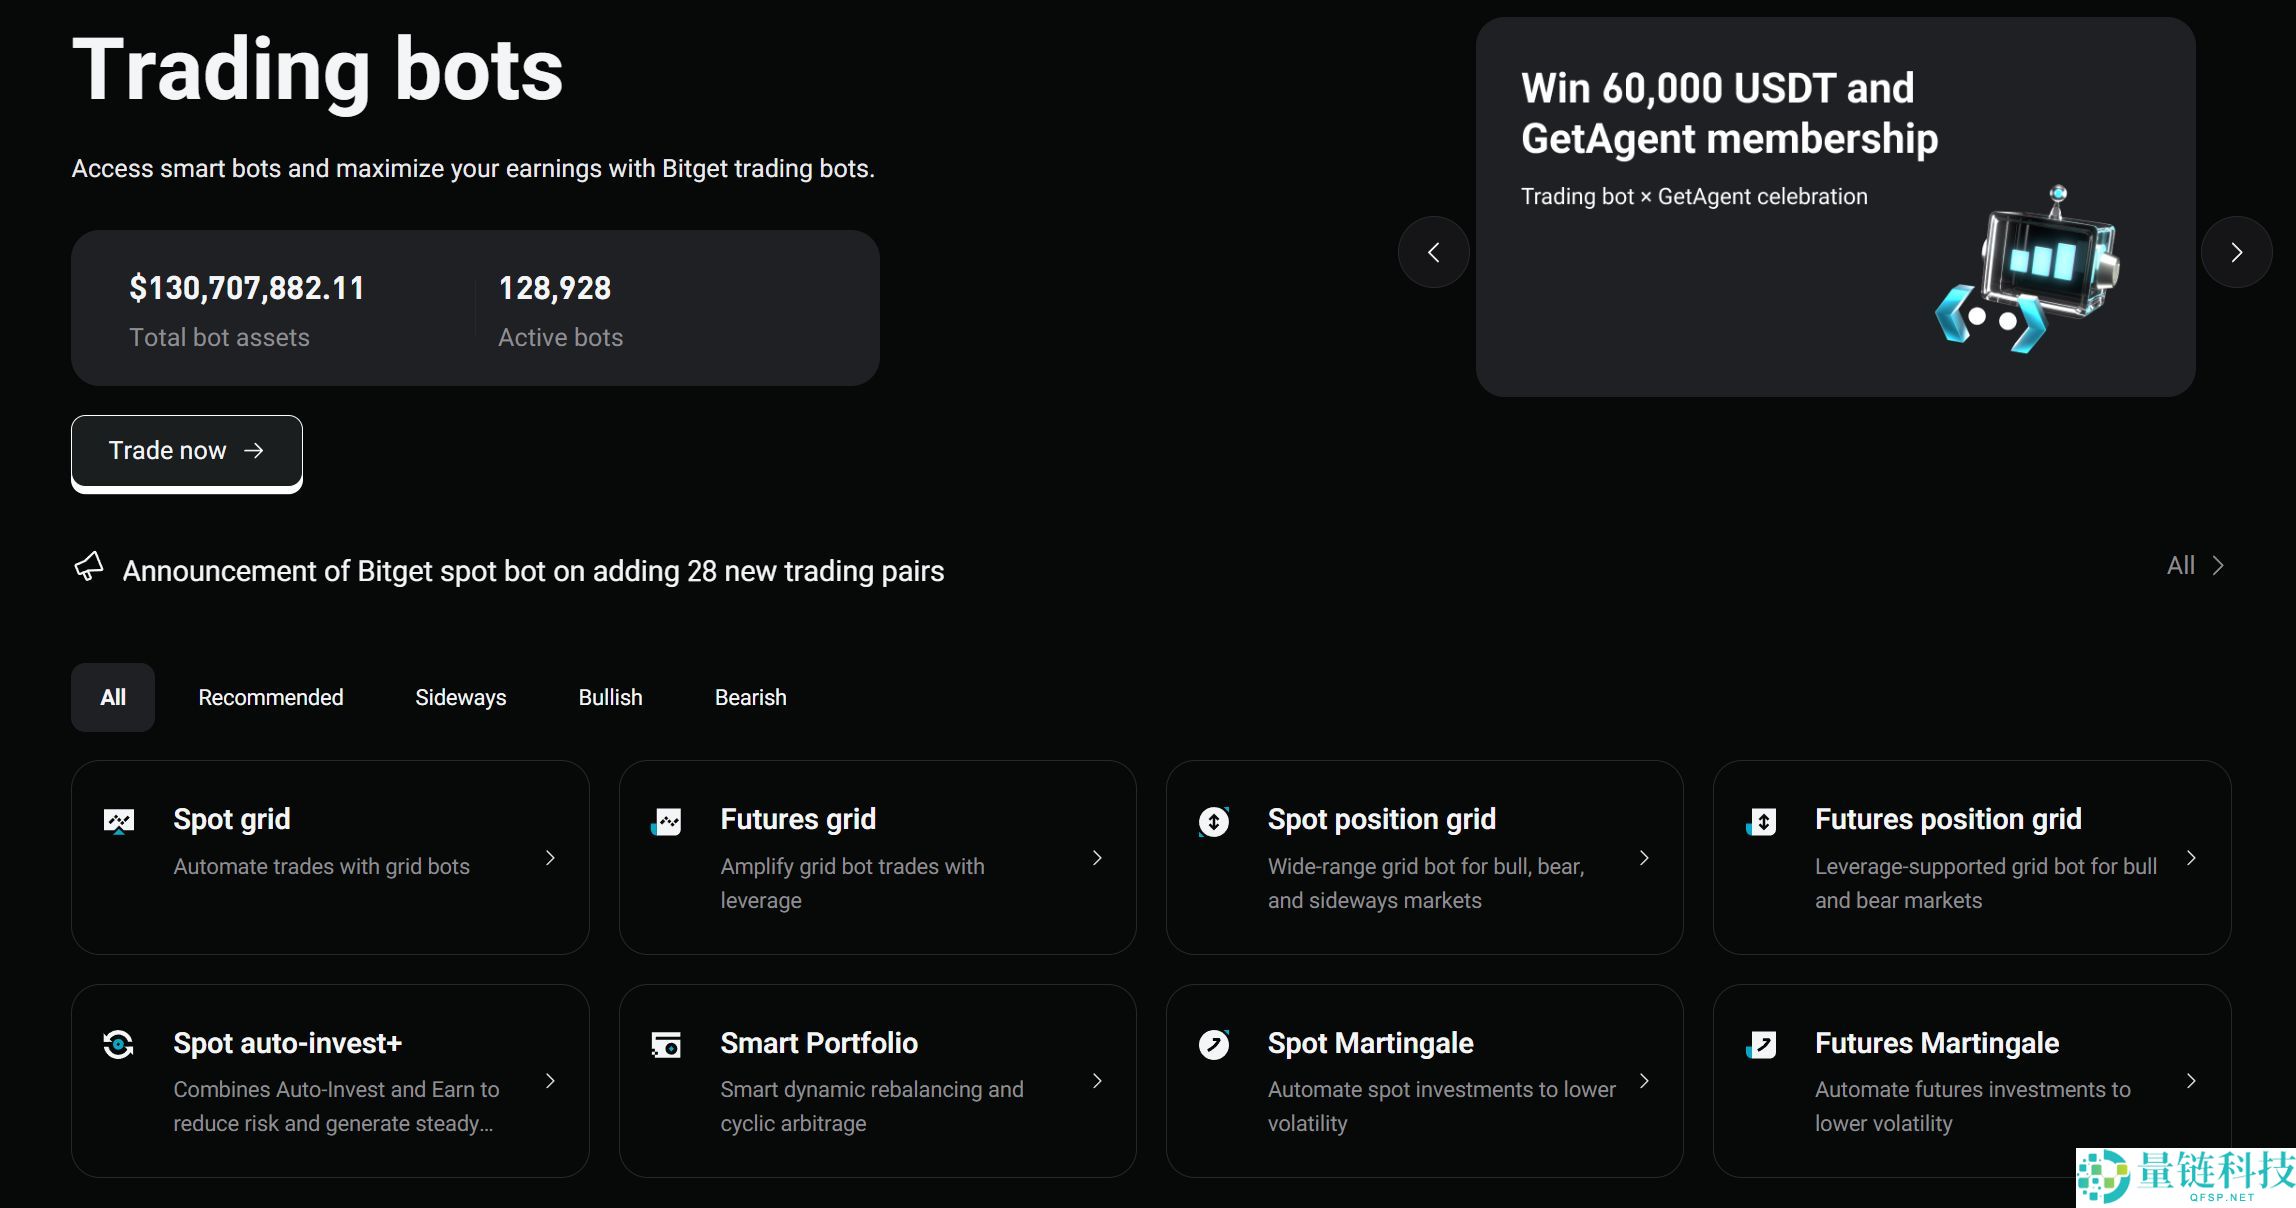Select the Spot grid bot icon
The width and height of the screenshot is (2296, 1208).
pos(120,820)
